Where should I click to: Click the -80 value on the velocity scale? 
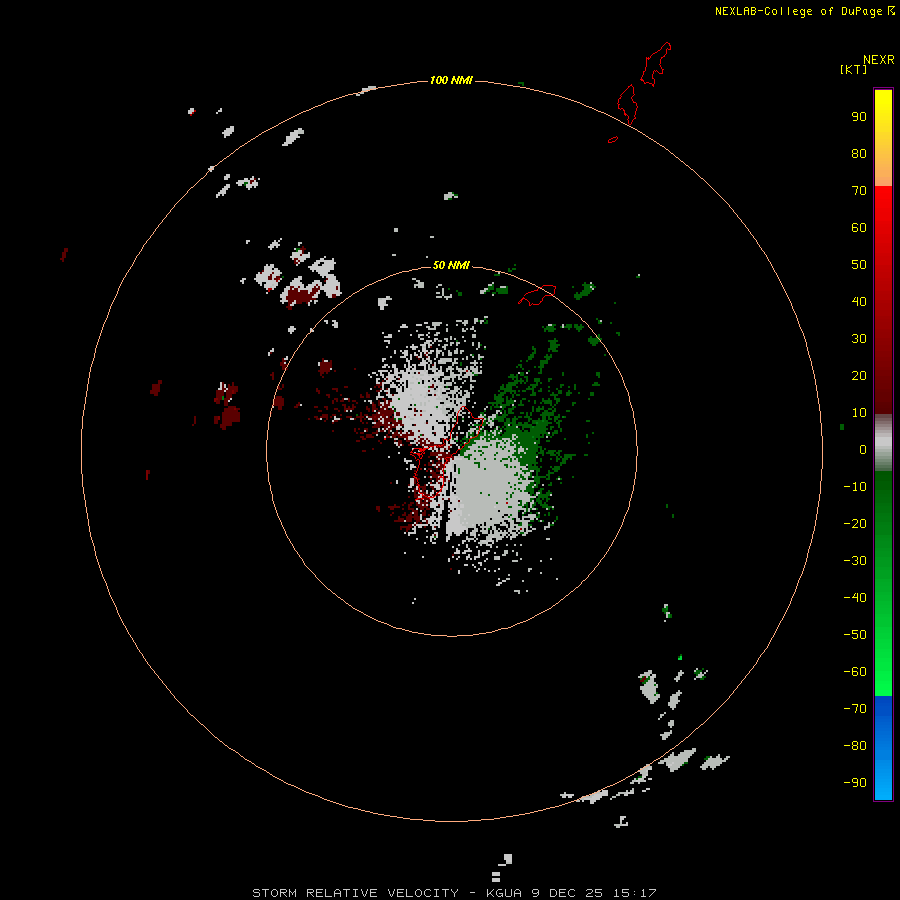click(x=855, y=746)
